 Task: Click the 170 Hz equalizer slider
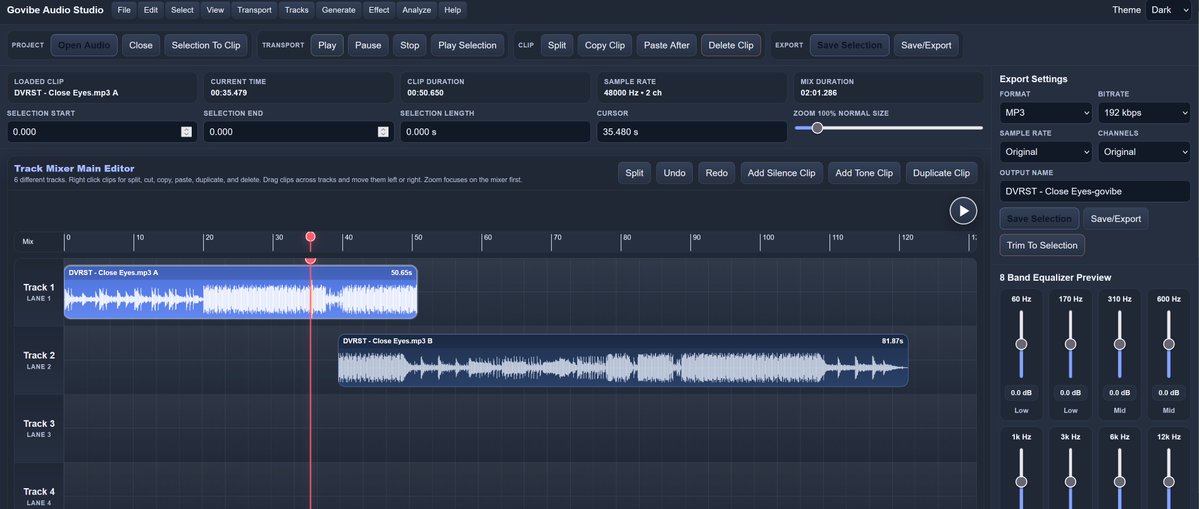(1071, 344)
